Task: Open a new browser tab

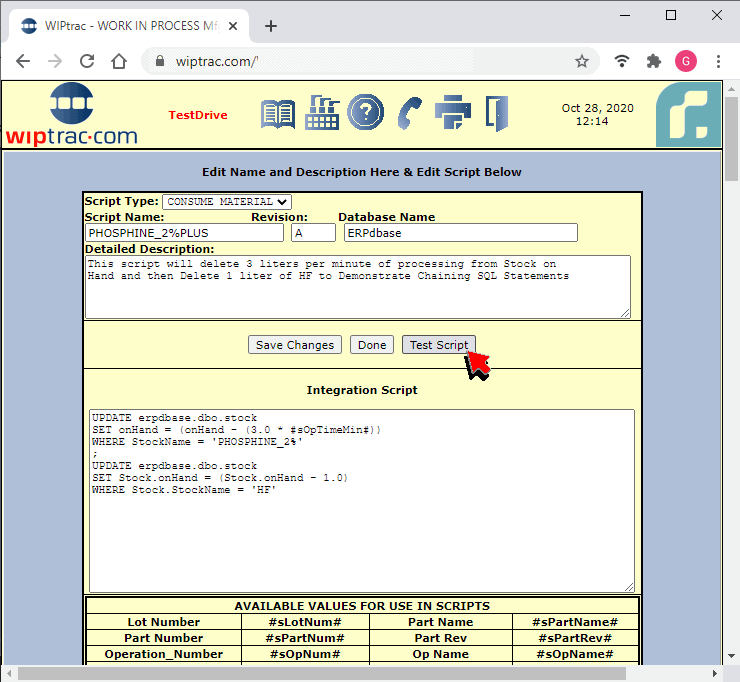Action: [x=270, y=26]
